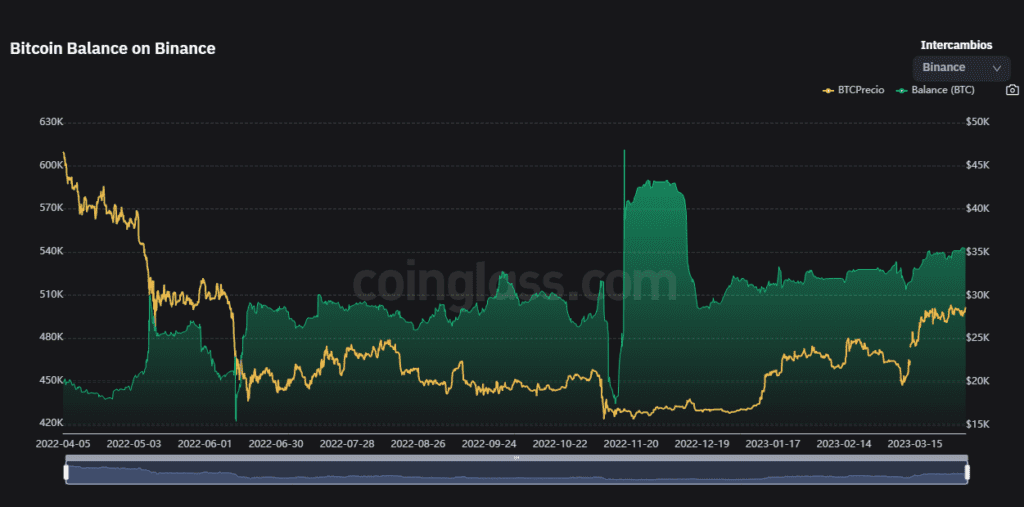The width and height of the screenshot is (1024, 507).
Task: Click the $20K right axis label
Action: click(978, 380)
